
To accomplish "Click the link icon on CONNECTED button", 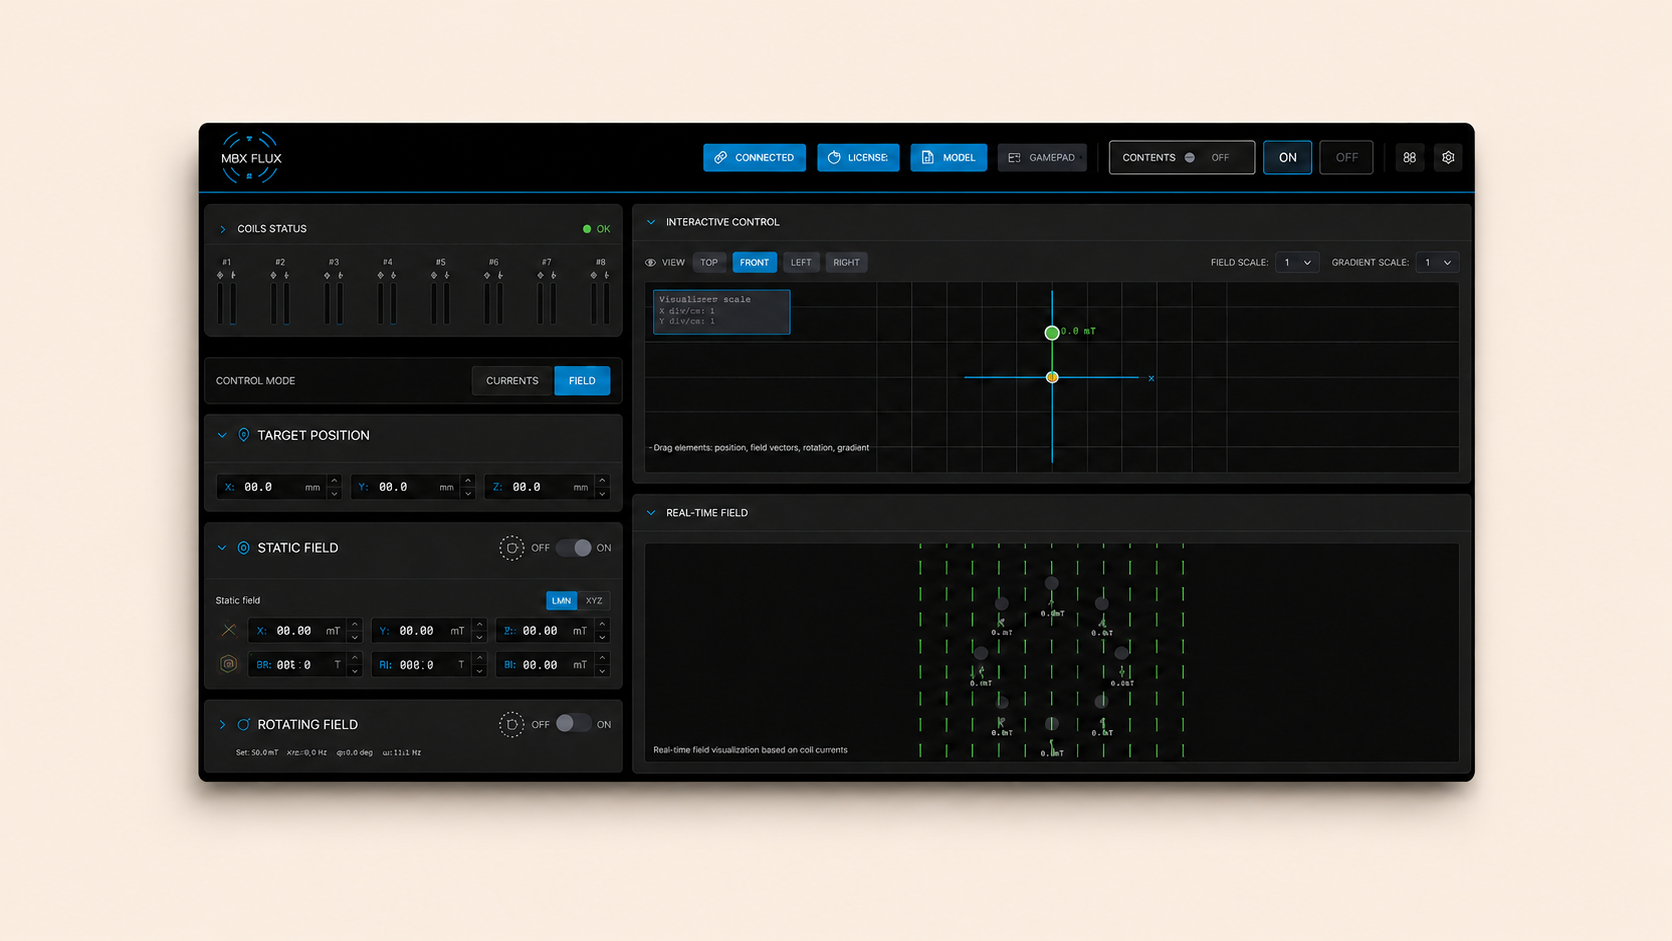I will pyautogui.click(x=721, y=158).
